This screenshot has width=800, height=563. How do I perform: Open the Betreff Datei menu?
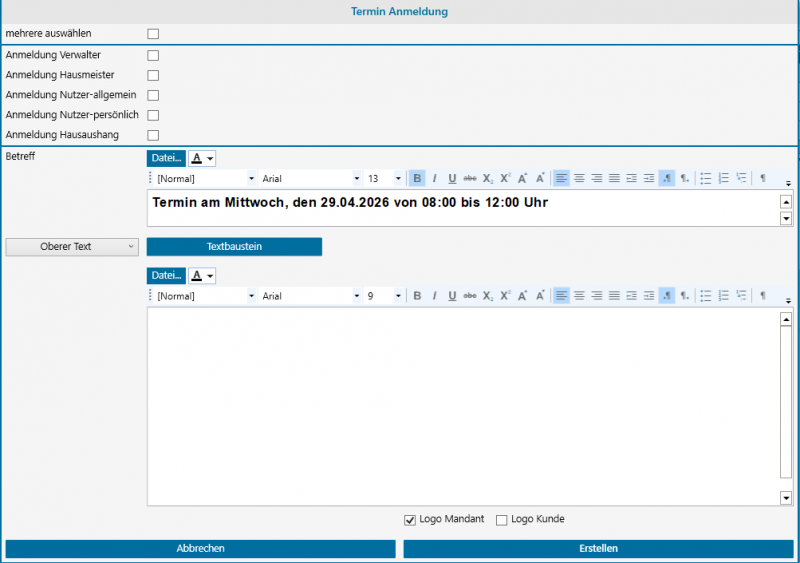(166, 158)
